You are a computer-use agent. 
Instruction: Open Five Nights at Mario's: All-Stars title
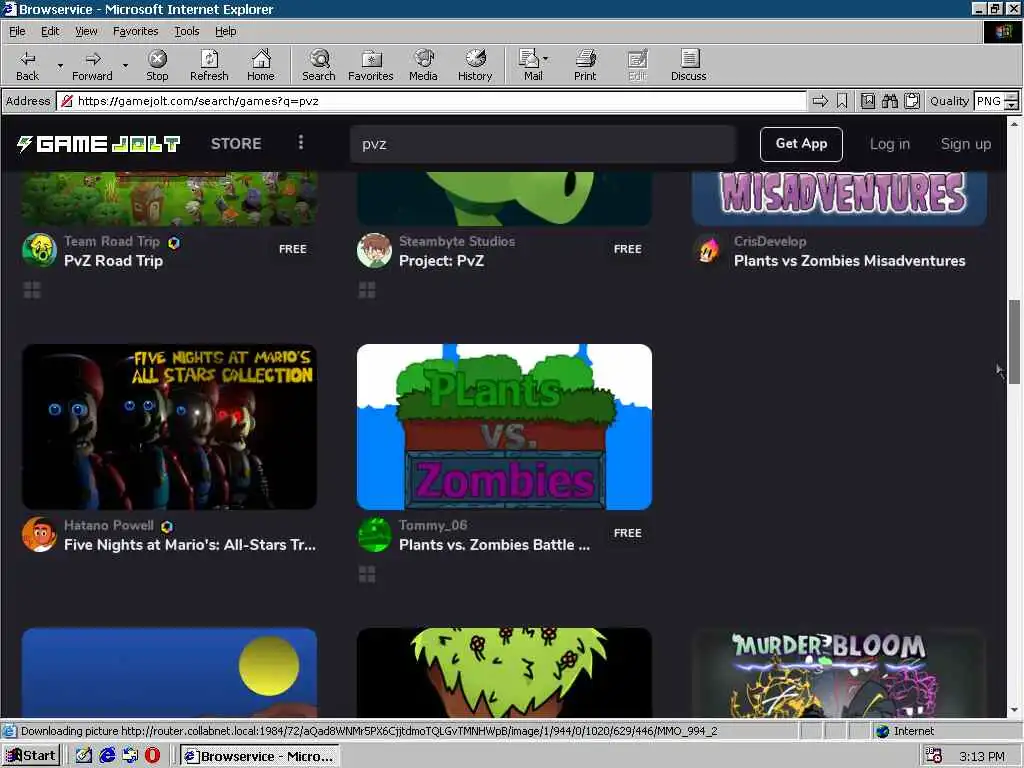tap(189, 545)
